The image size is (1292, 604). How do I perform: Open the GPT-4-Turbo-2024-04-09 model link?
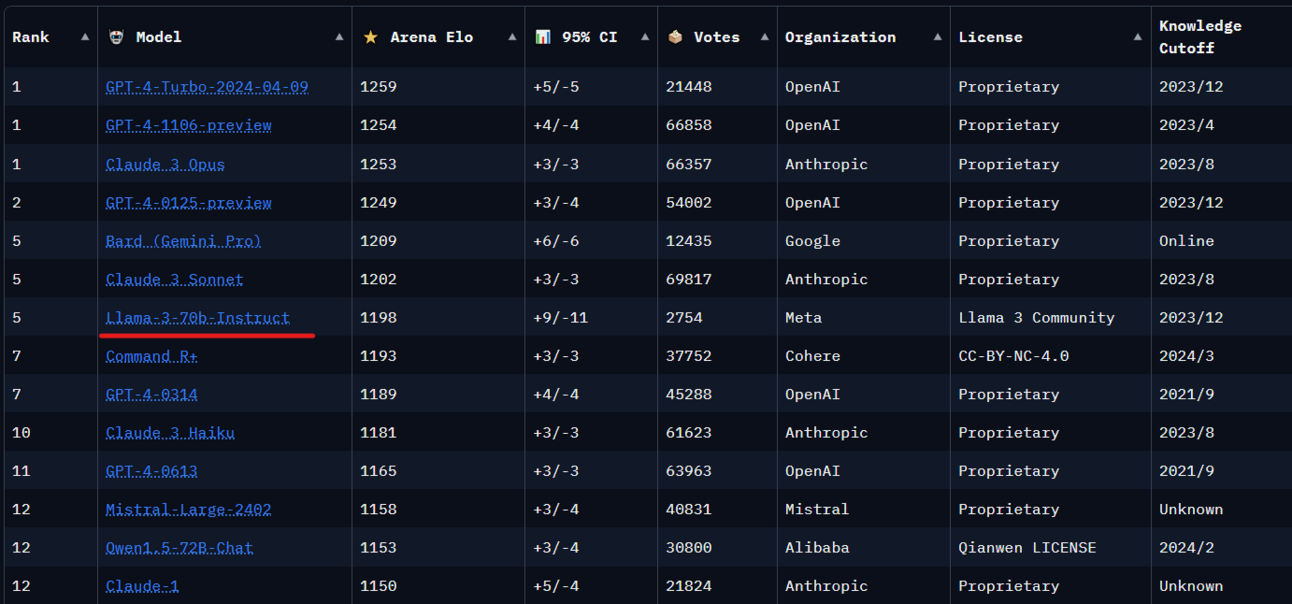point(207,87)
